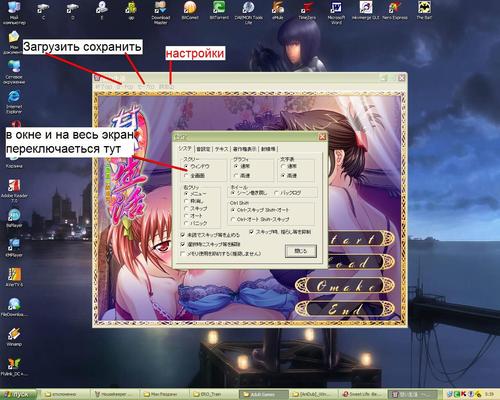Image resolution: width=500 pixels, height=400 pixels.
Task: Open the システム tab
Action: 185,148
